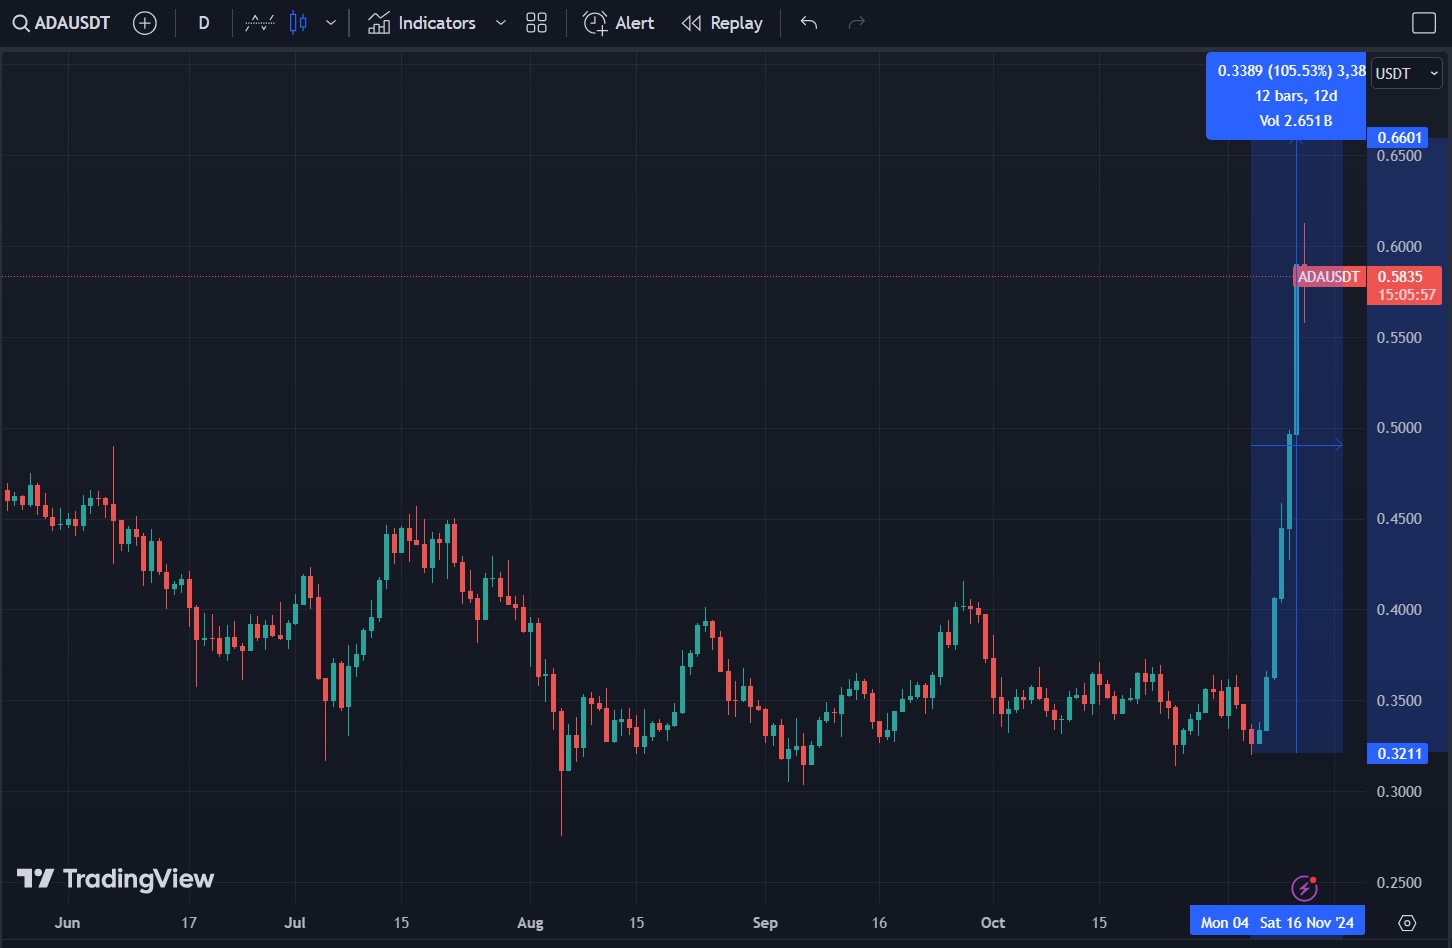Open the USDT currency dropdown

[x=1407, y=73]
